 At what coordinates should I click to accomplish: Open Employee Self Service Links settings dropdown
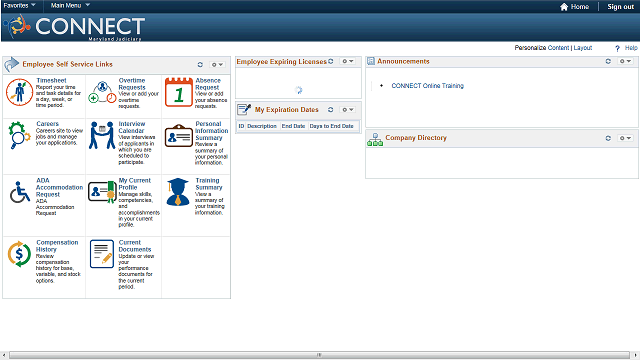pyautogui.click(x=217, y=64)
